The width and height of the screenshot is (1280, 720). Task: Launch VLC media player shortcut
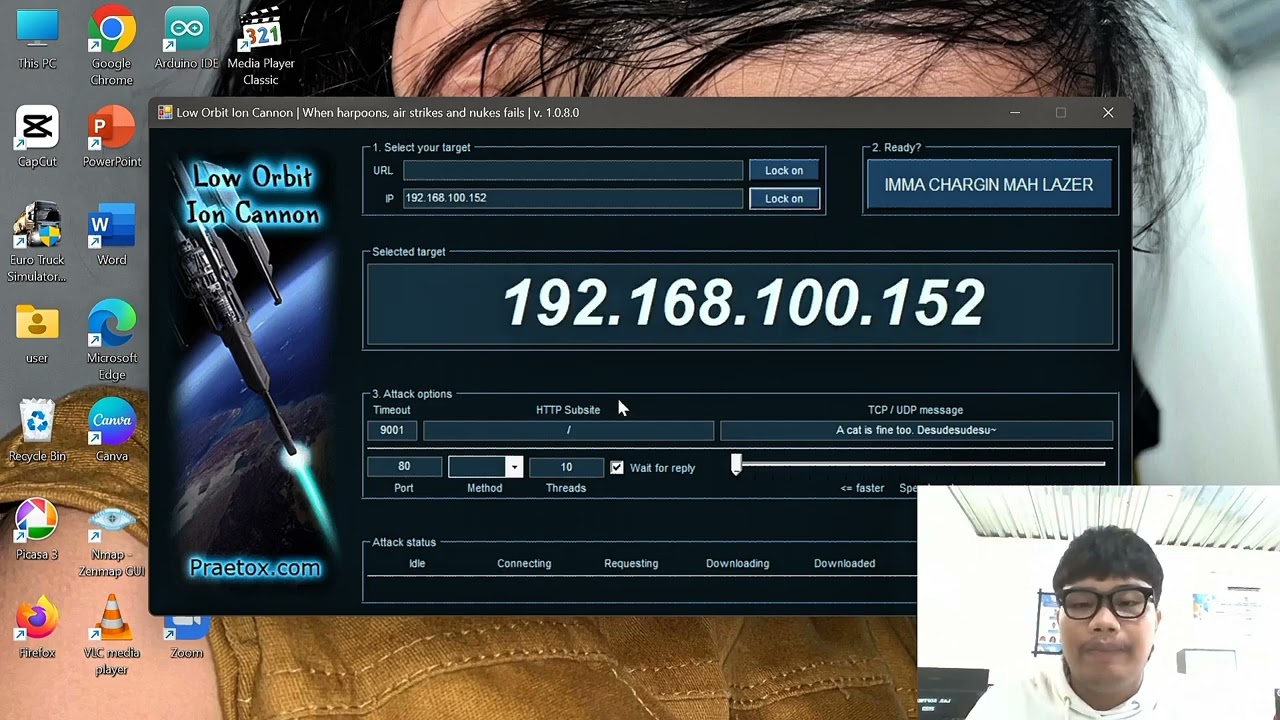111,635
